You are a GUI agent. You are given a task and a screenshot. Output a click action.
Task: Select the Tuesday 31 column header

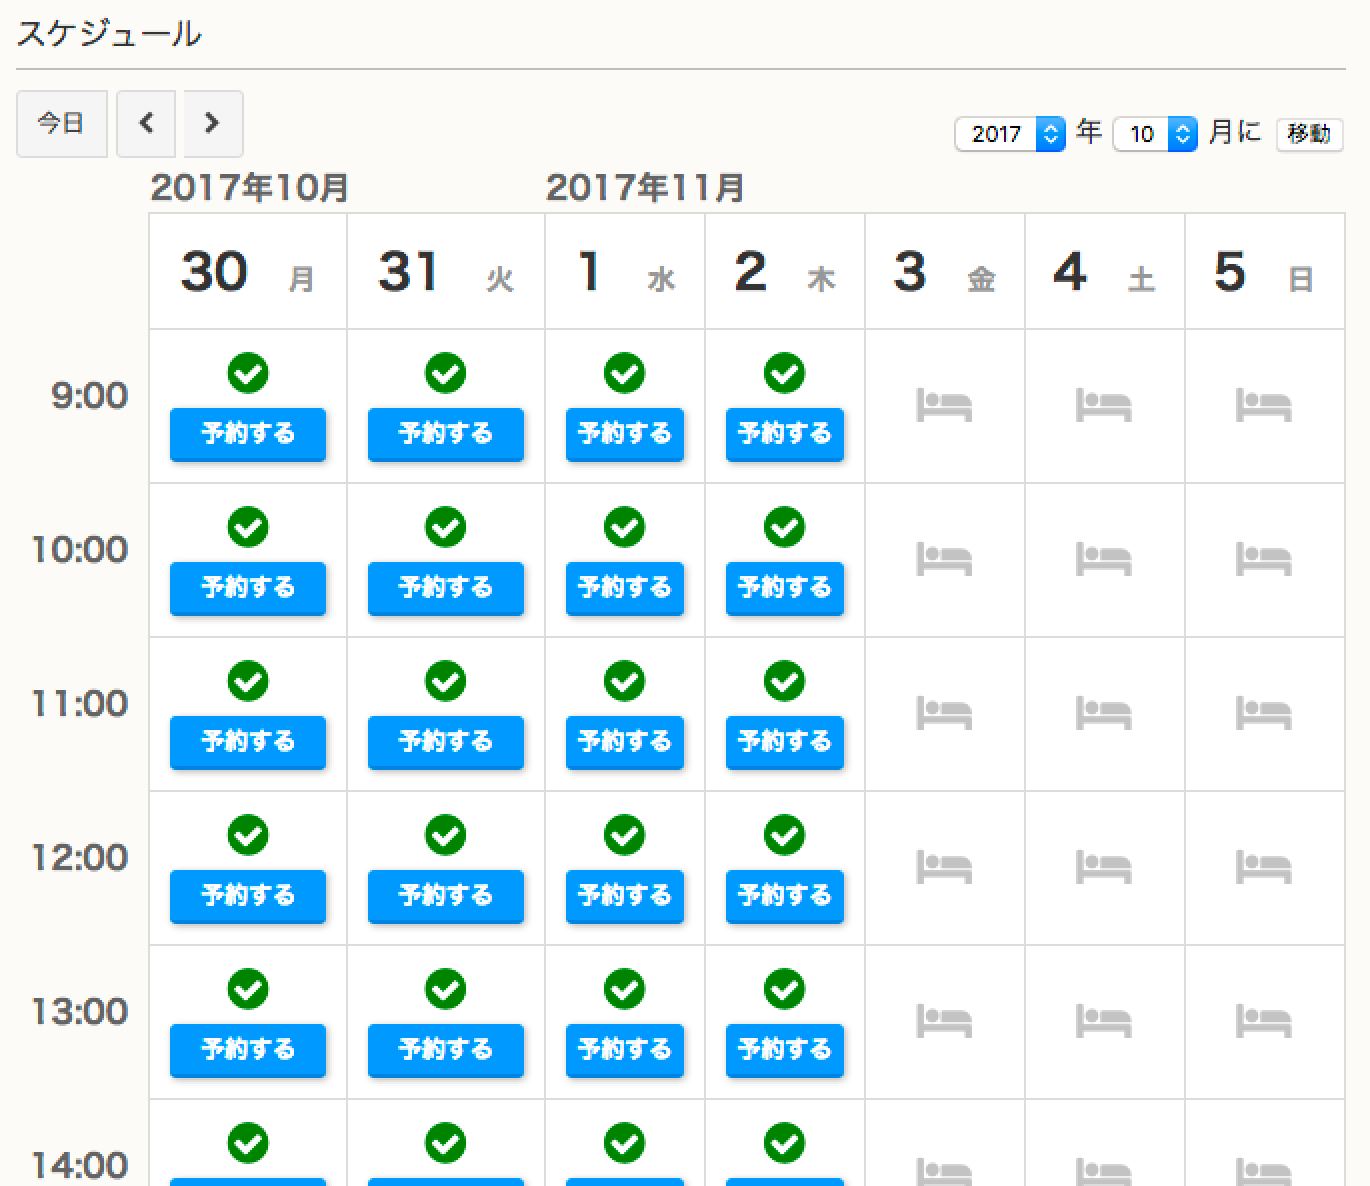(446, 271)
